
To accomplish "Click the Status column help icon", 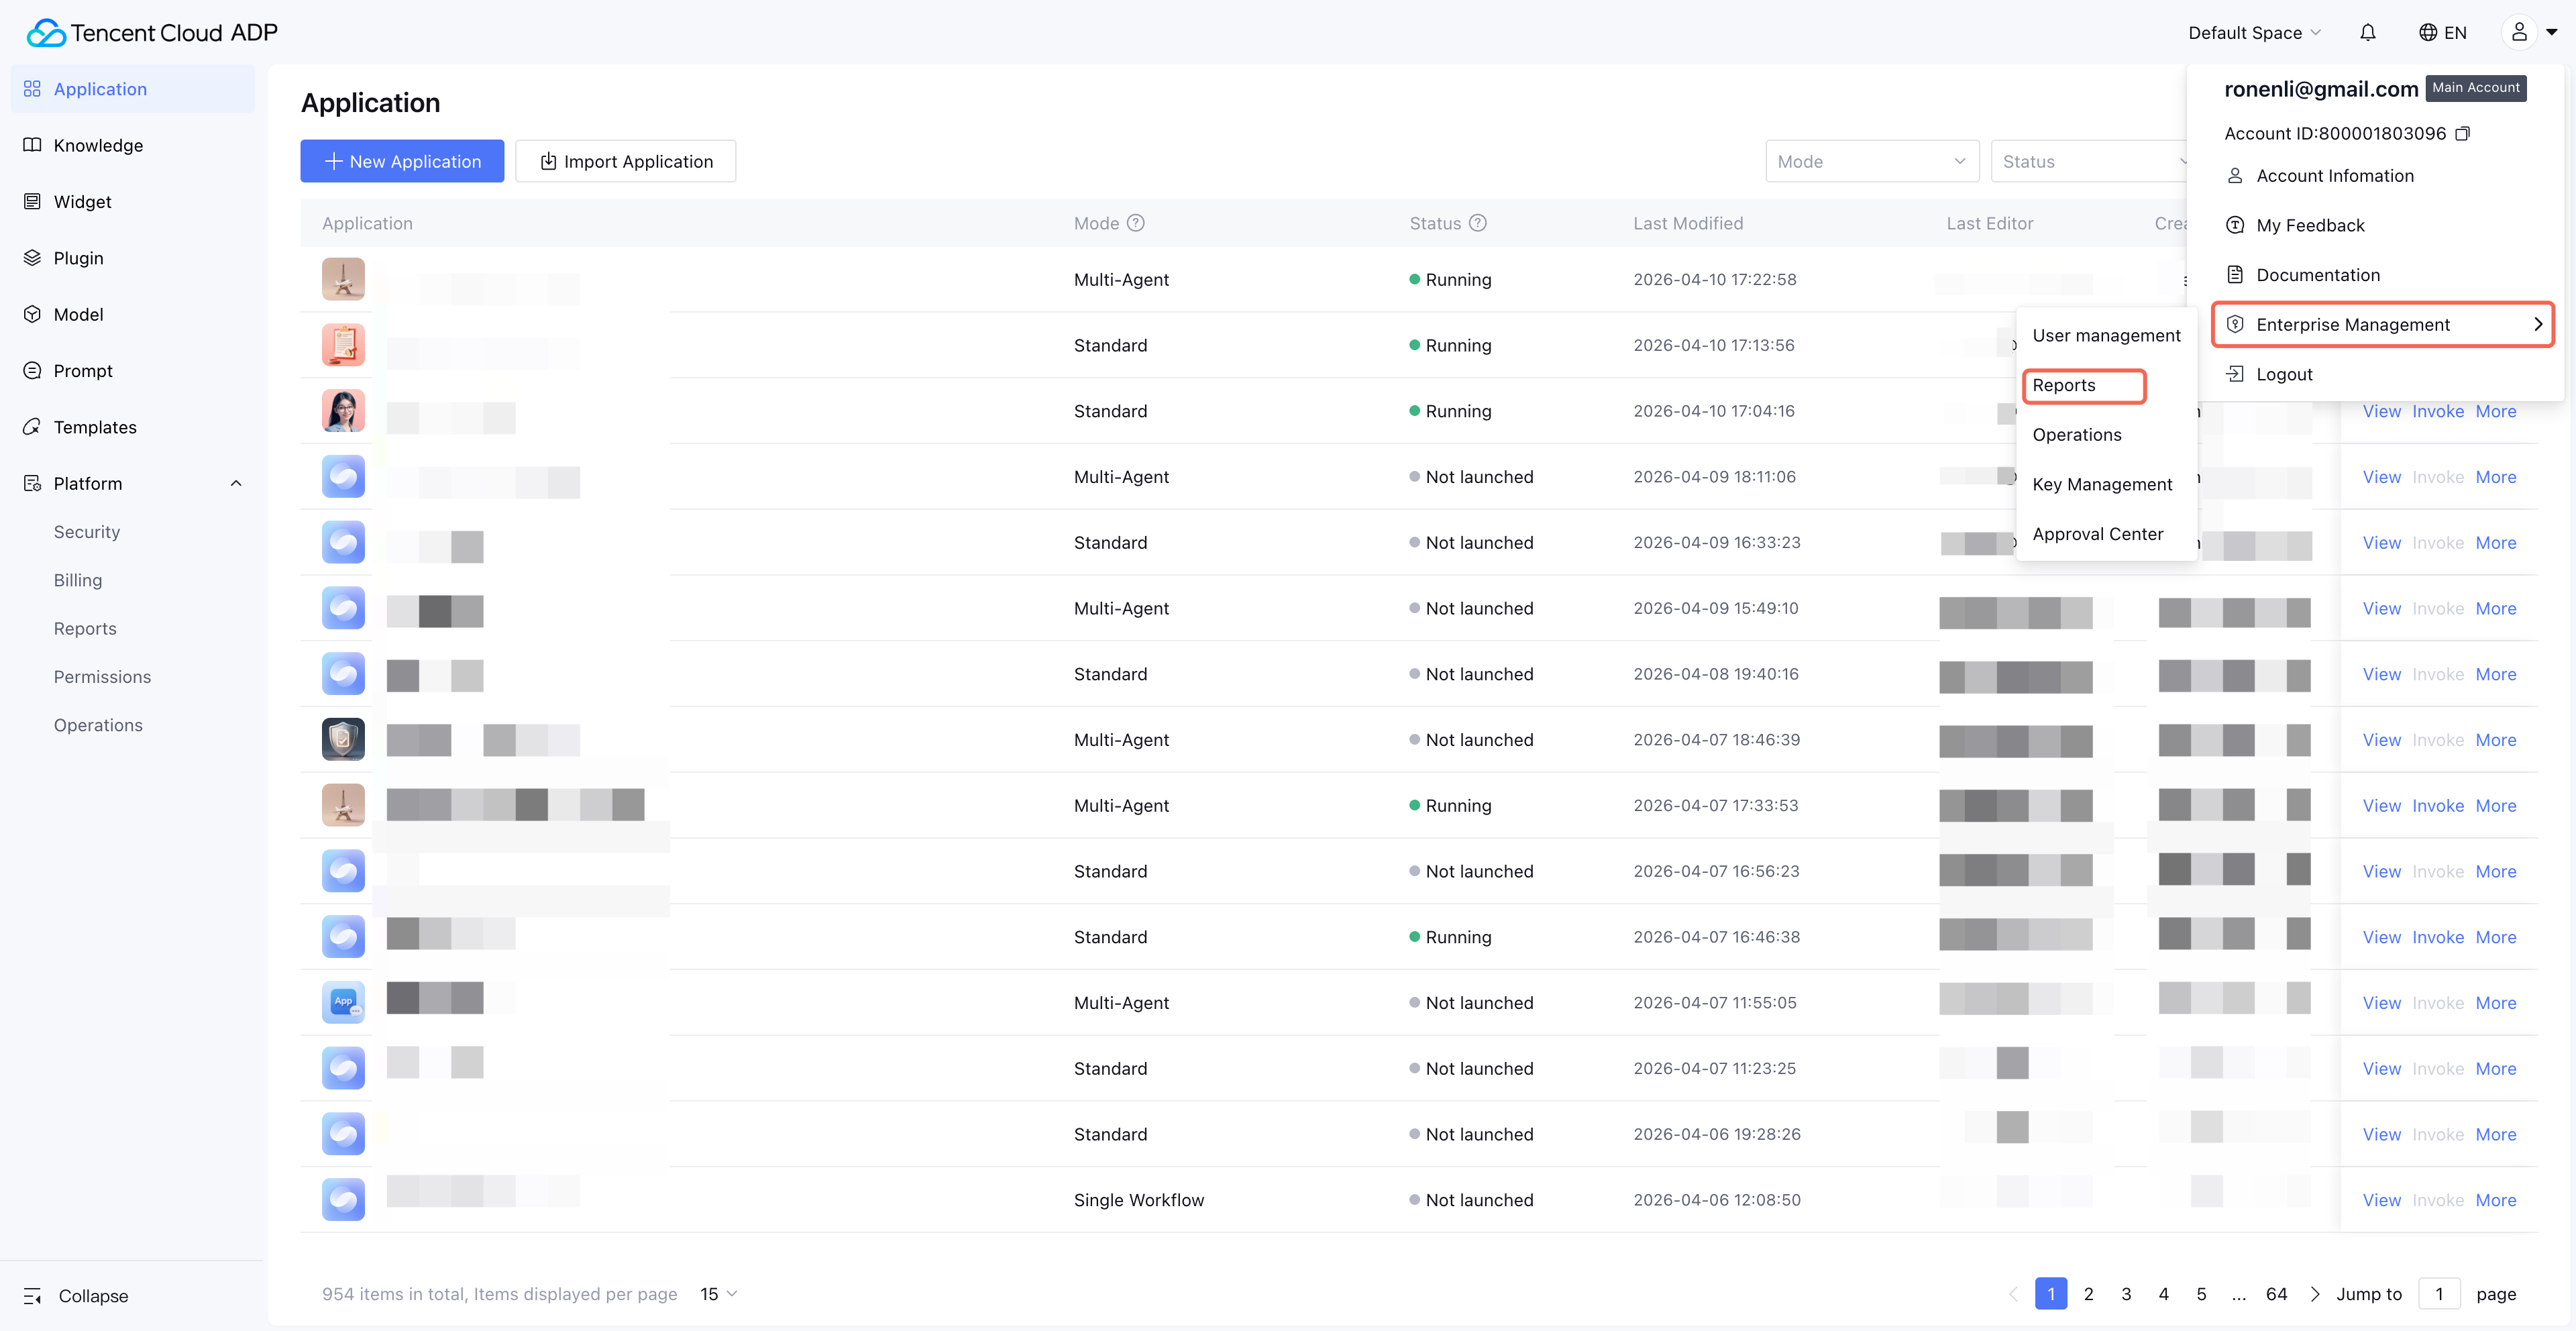I will click(1477, 223).
